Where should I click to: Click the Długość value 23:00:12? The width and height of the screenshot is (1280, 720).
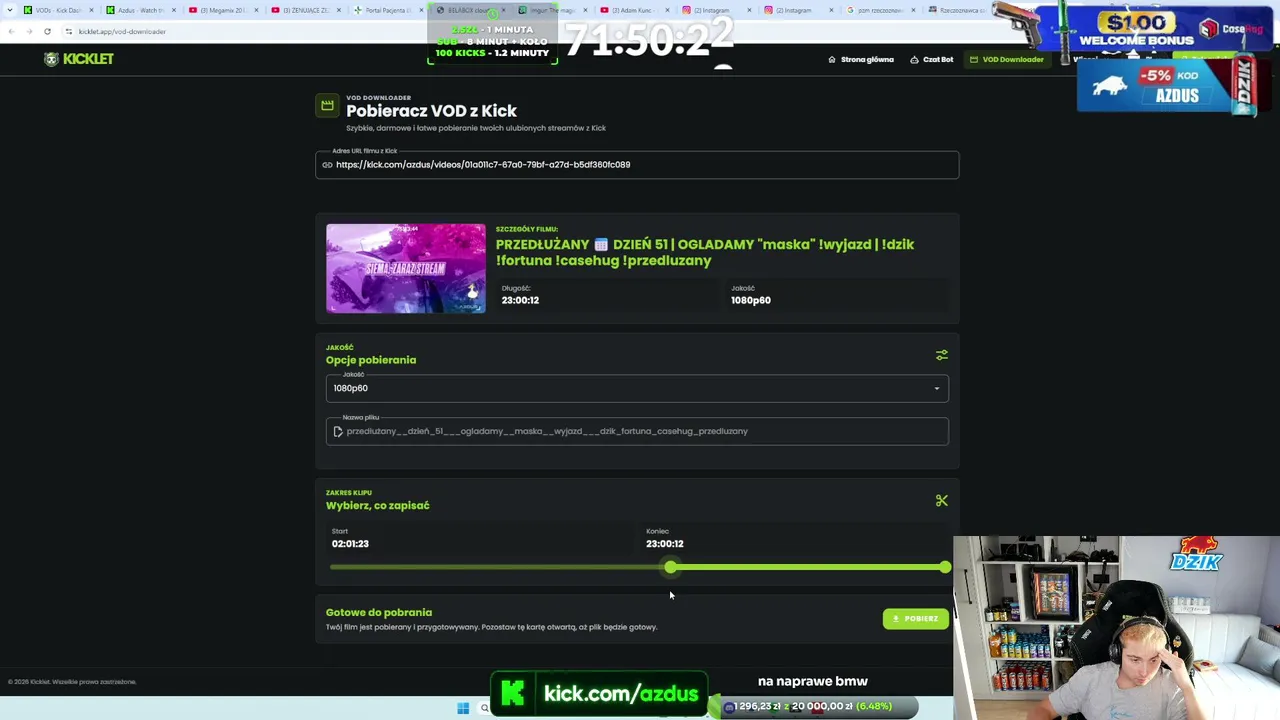[x=520, y=300]
